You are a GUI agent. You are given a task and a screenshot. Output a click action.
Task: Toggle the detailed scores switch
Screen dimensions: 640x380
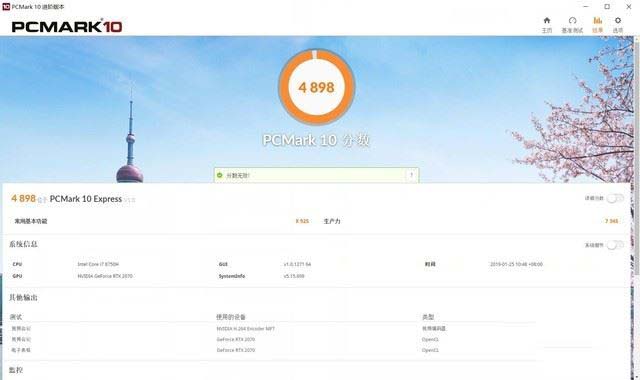(615, 198)
